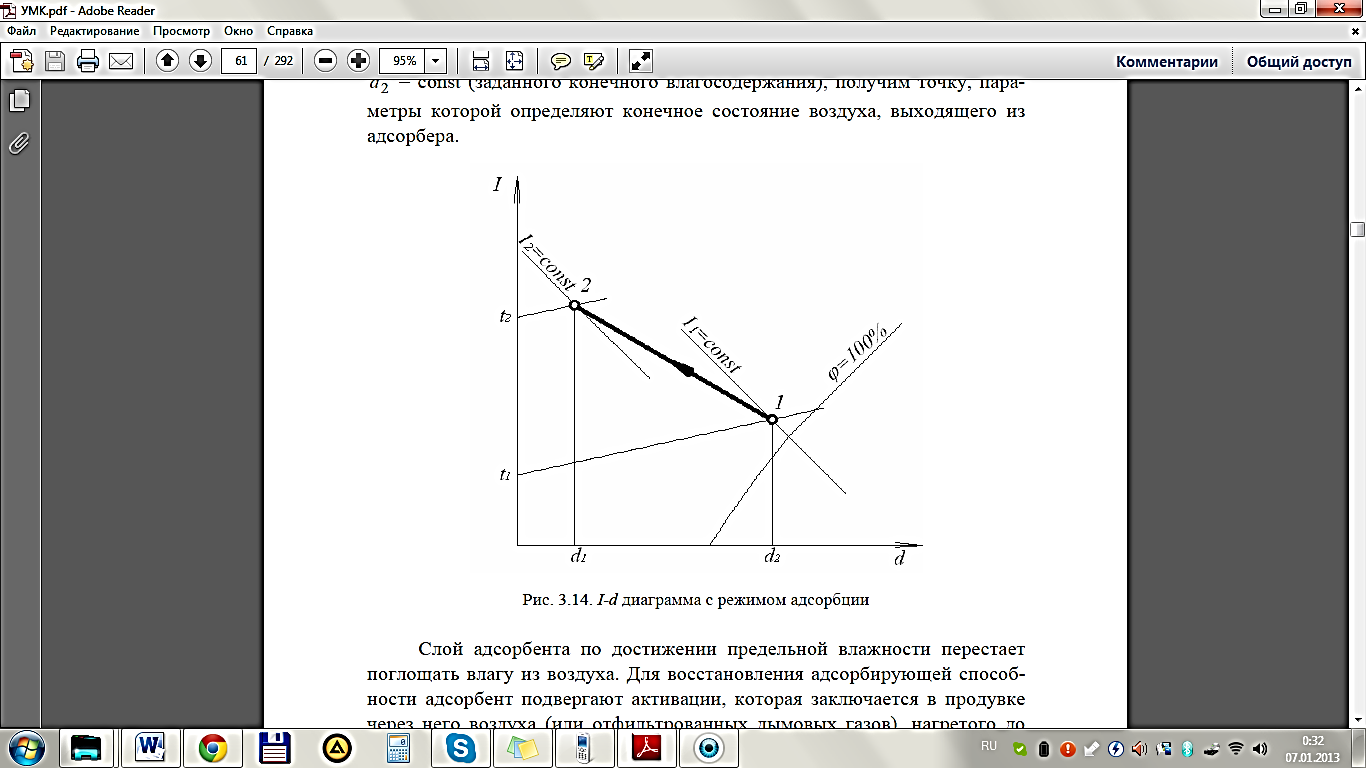Select the fit one full page icon
The height and width of the screenshot is (768, 1366).
tap(514, 61)
